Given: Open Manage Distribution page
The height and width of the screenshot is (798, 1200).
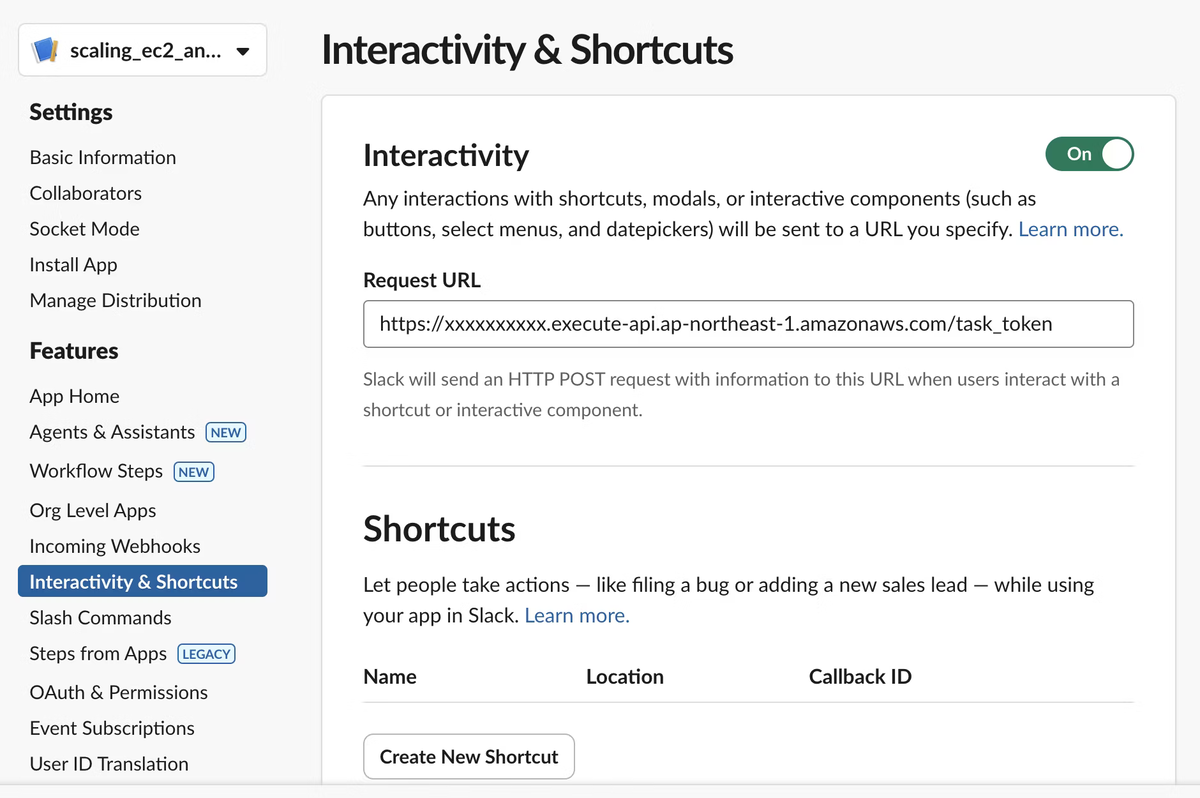Looking at the screenshot, I should coord(116,300).
